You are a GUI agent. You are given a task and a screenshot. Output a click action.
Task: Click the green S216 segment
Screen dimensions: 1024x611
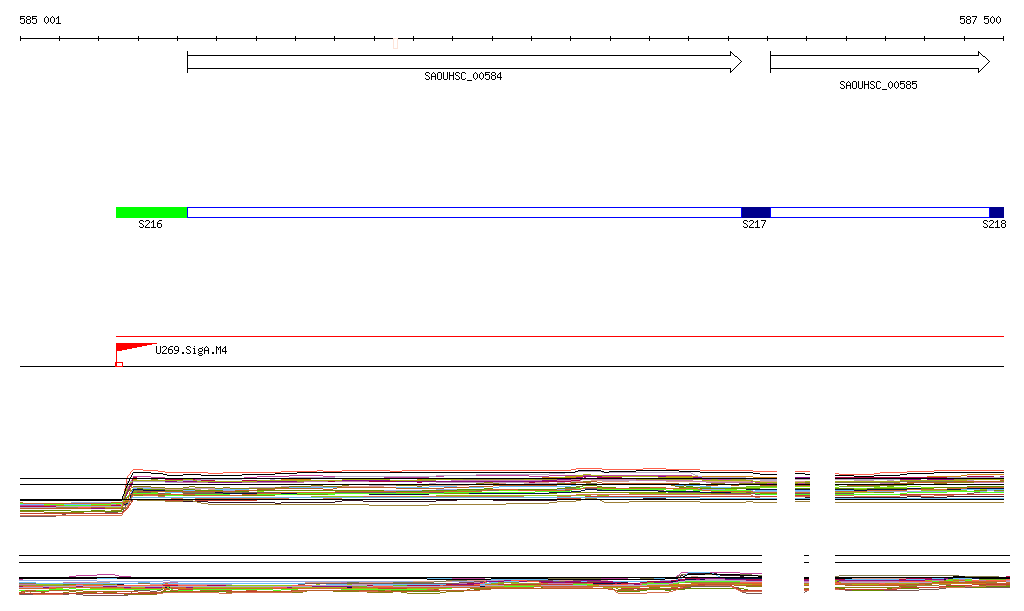tap(151, 212)
